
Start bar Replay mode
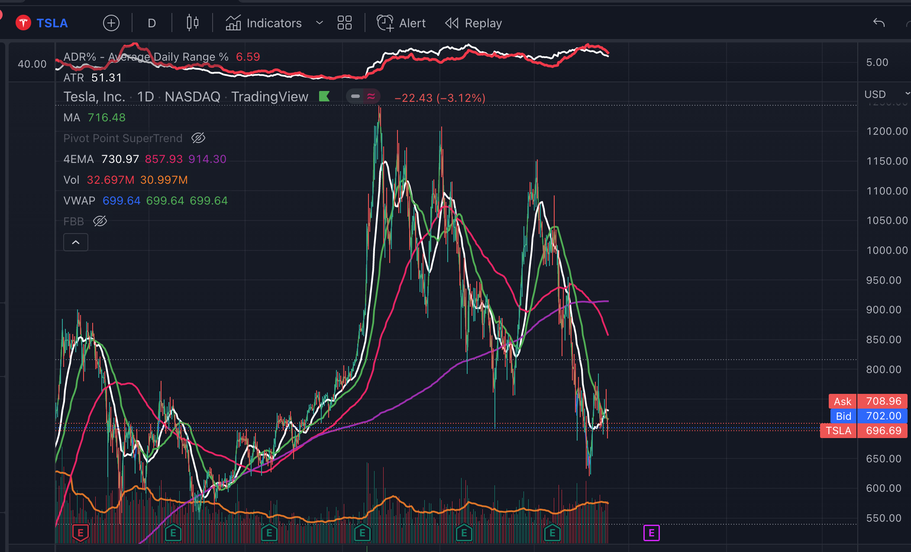[474, 23]
